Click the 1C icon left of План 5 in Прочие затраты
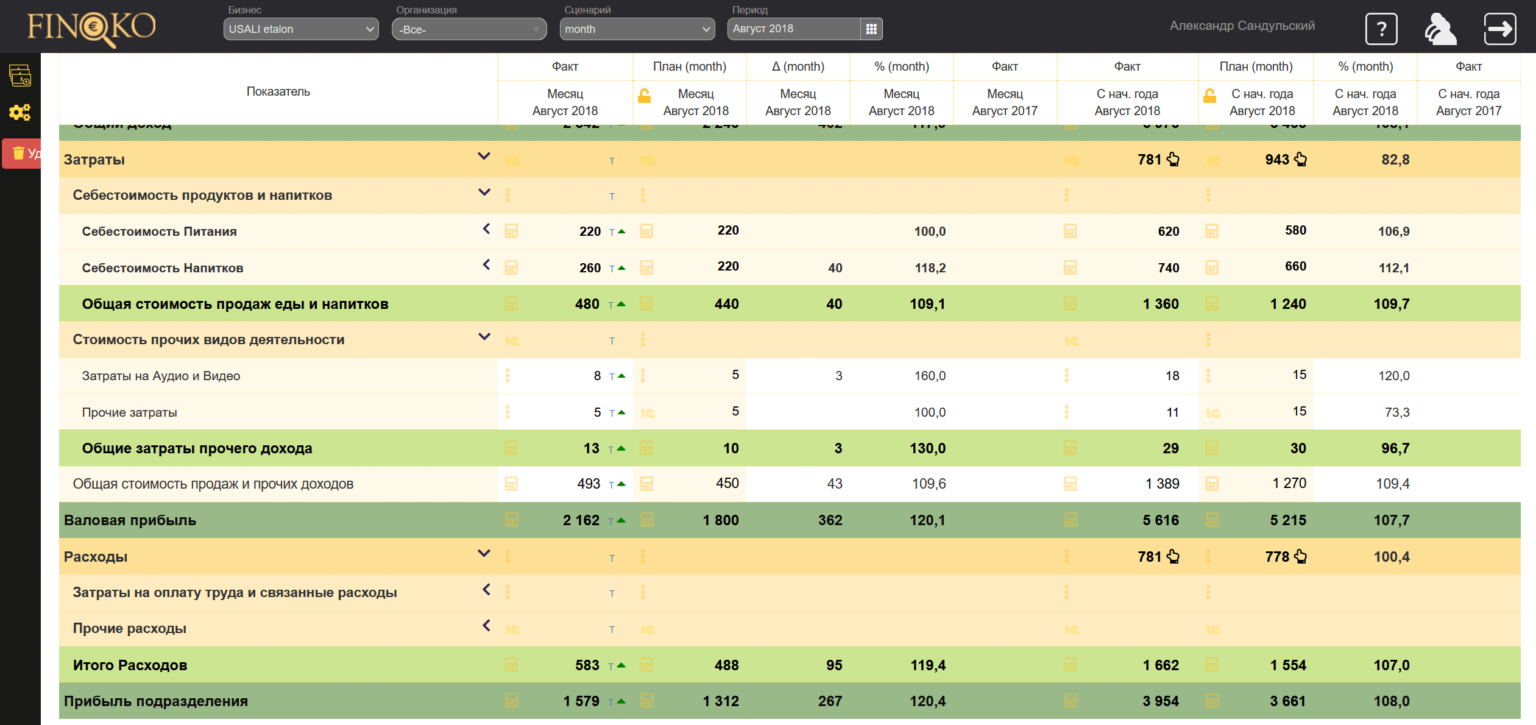This screenshot has width=1536, height=725. click(647, 412)
